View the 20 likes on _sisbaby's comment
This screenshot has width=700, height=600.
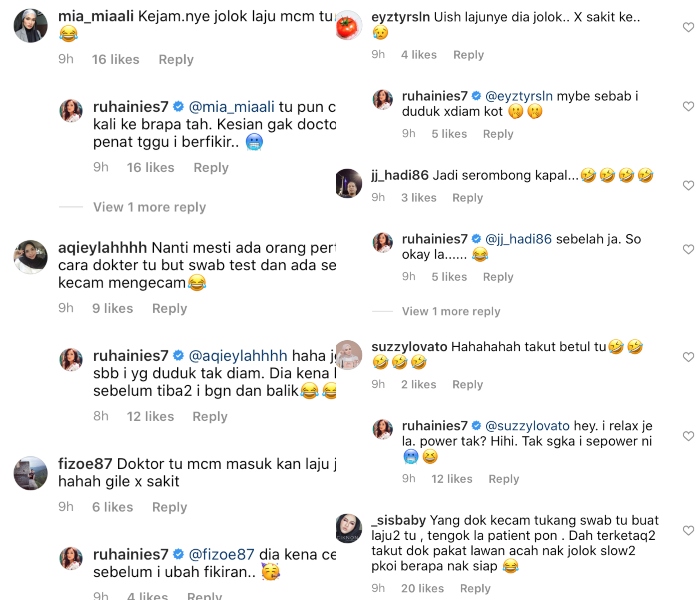point(422,588)
